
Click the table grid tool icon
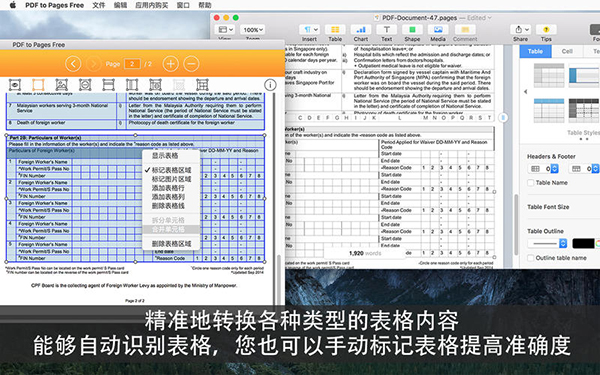[x=202, y=85]
